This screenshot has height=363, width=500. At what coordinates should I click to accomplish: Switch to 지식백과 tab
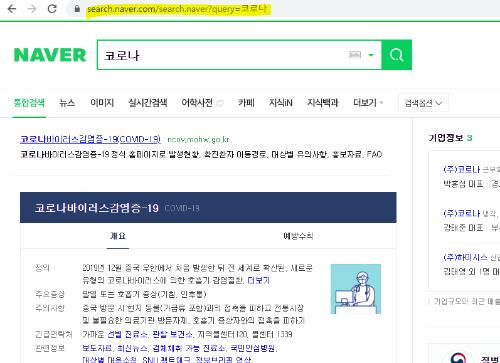(323, 103)
